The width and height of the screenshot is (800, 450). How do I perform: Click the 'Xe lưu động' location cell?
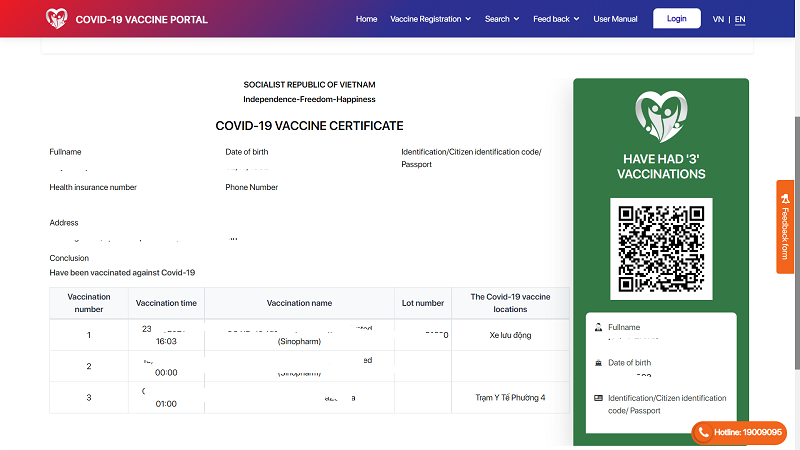tap(510, 335)
